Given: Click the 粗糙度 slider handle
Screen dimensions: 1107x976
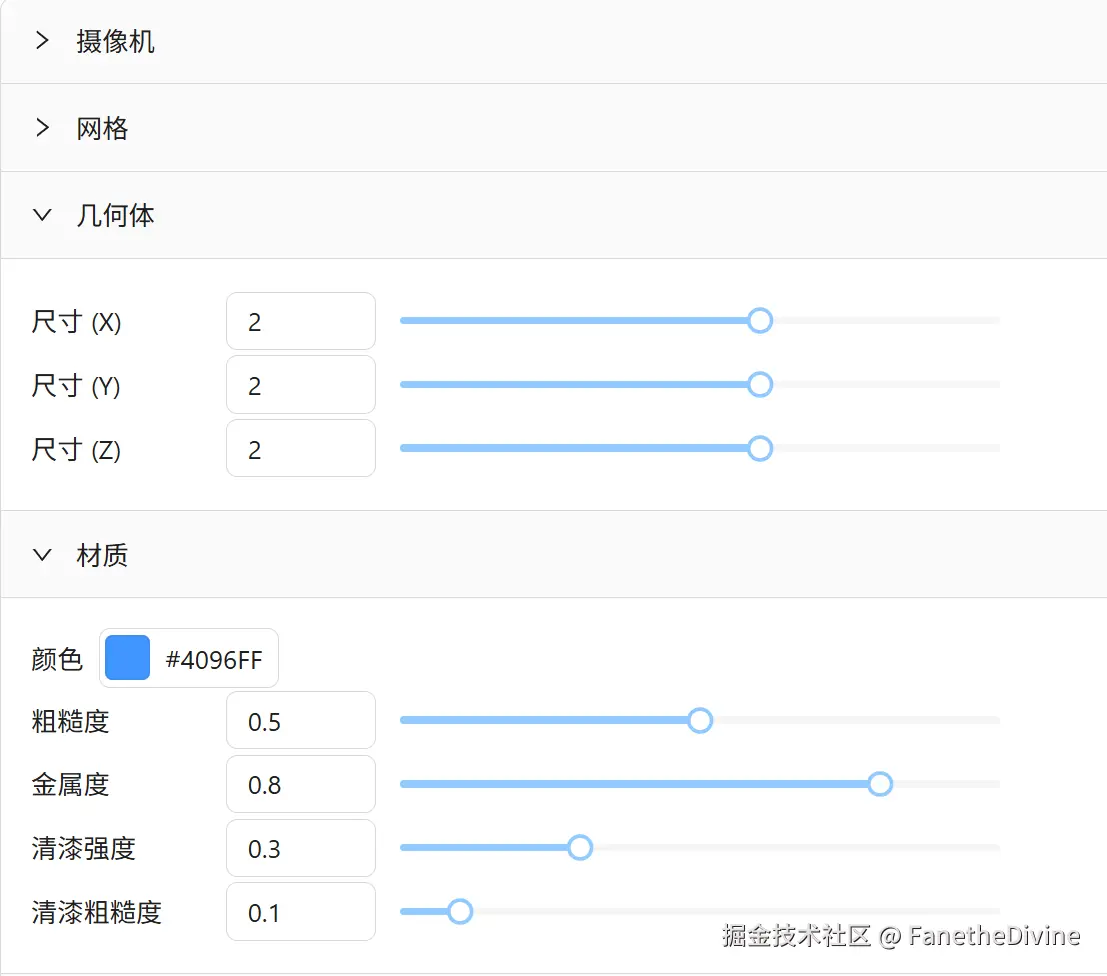Looking at the screenshot, I should [x=700, y=720].
